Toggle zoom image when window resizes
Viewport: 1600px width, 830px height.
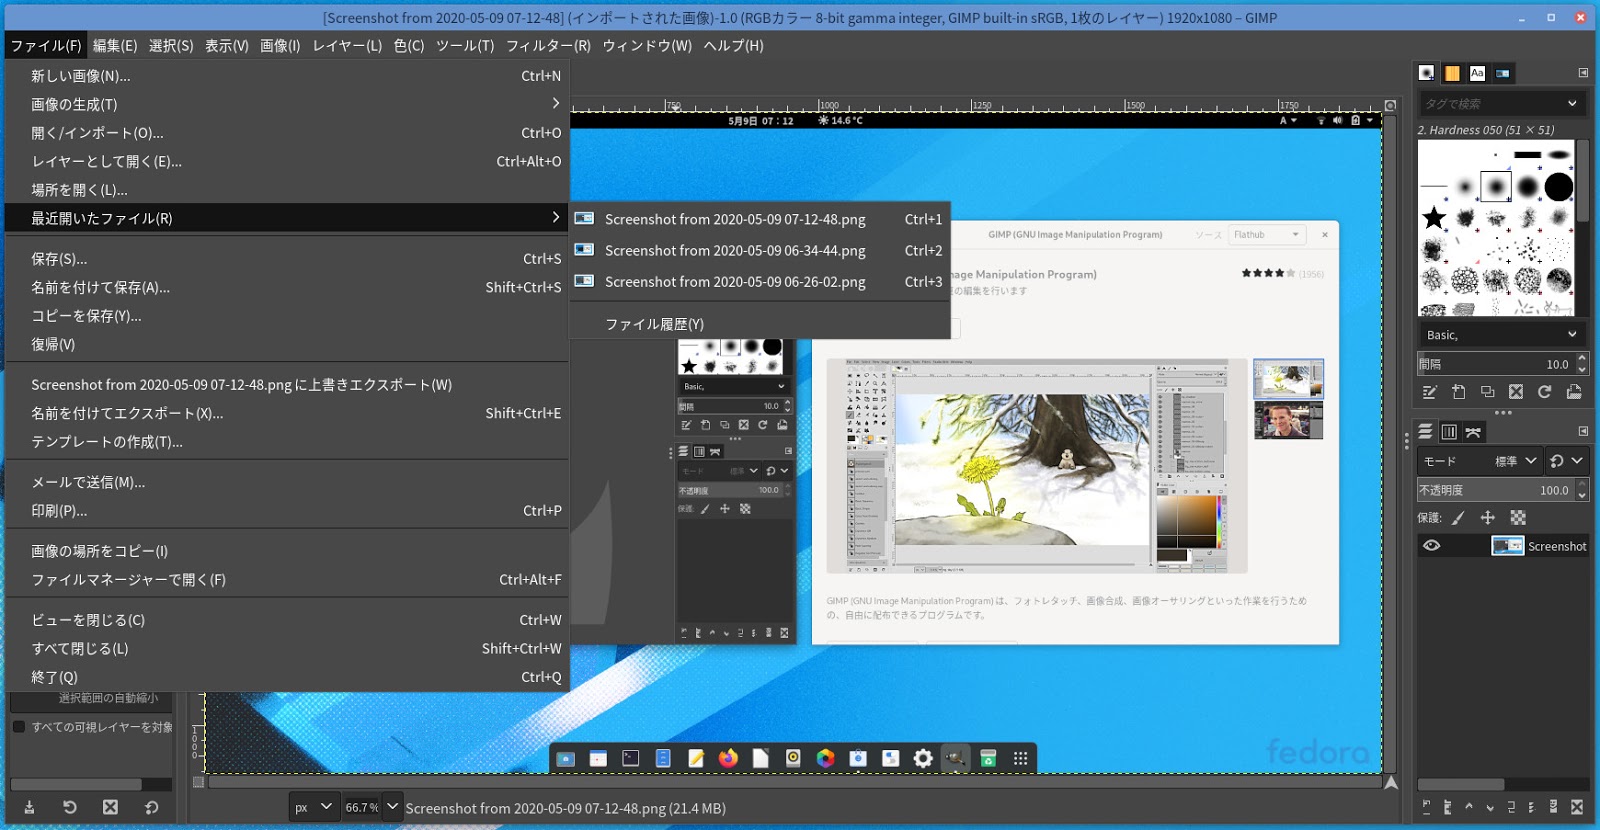(1390, 105)
